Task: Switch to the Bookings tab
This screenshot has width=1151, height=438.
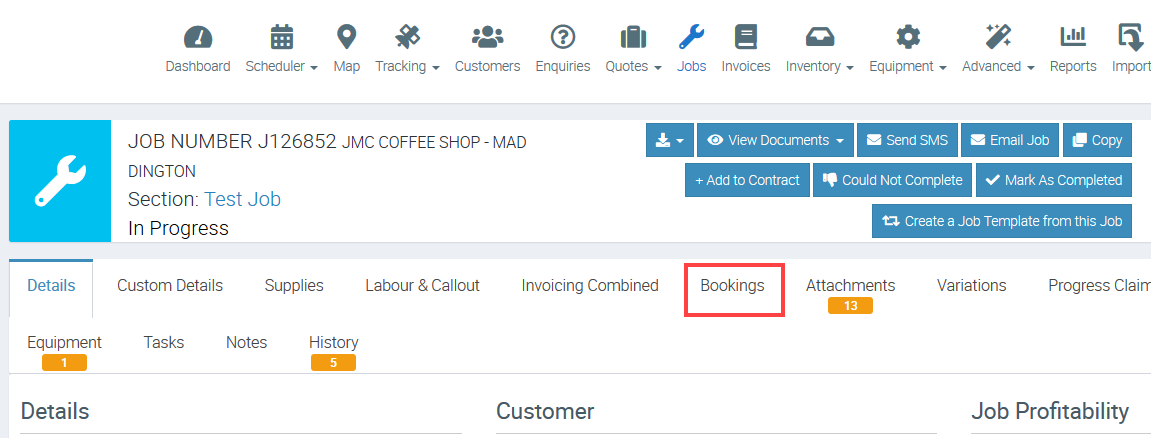Action: click(x=732, y=286)
